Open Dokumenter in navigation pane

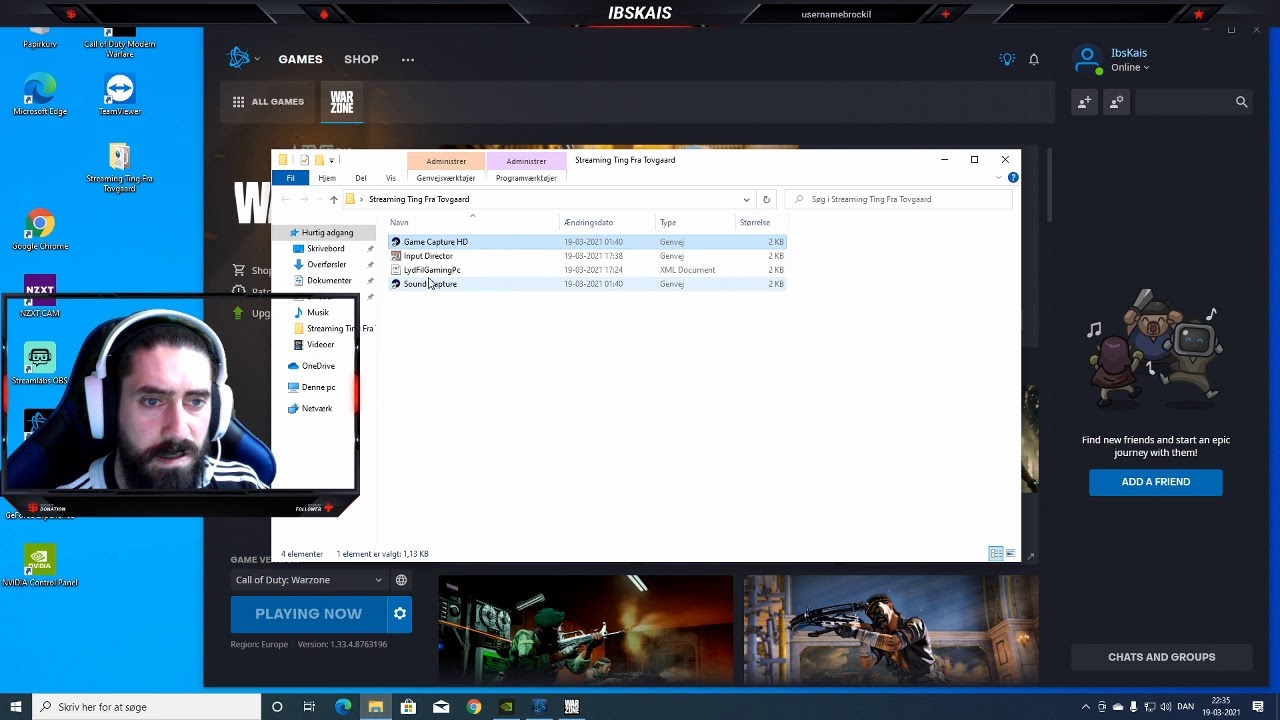point(329,280)
